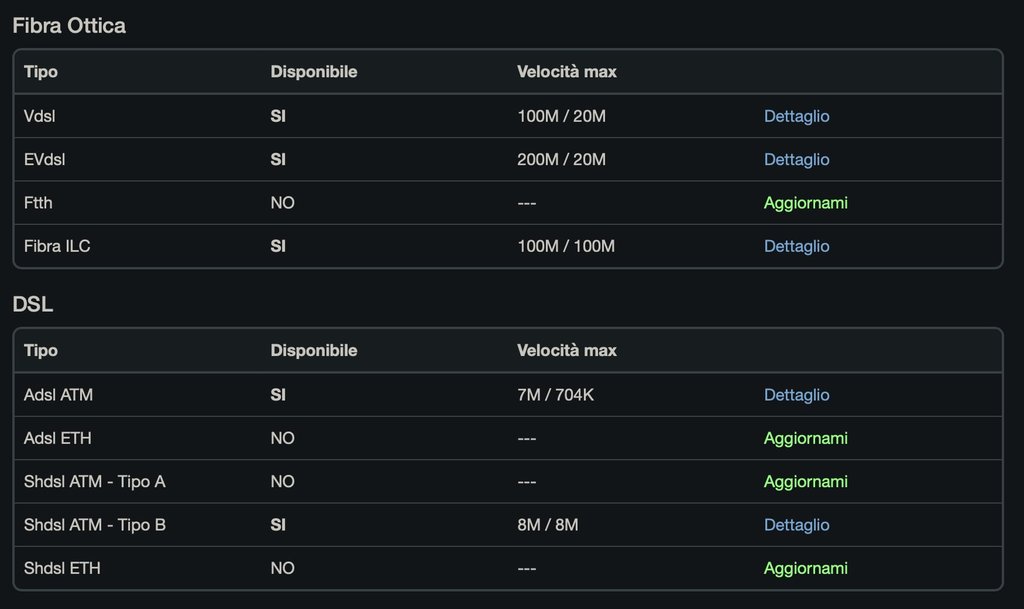This screenshot has width=1024, height=609.
Task: Open Dettaglio link for Fibra ILC
Action: coord(796,246)
